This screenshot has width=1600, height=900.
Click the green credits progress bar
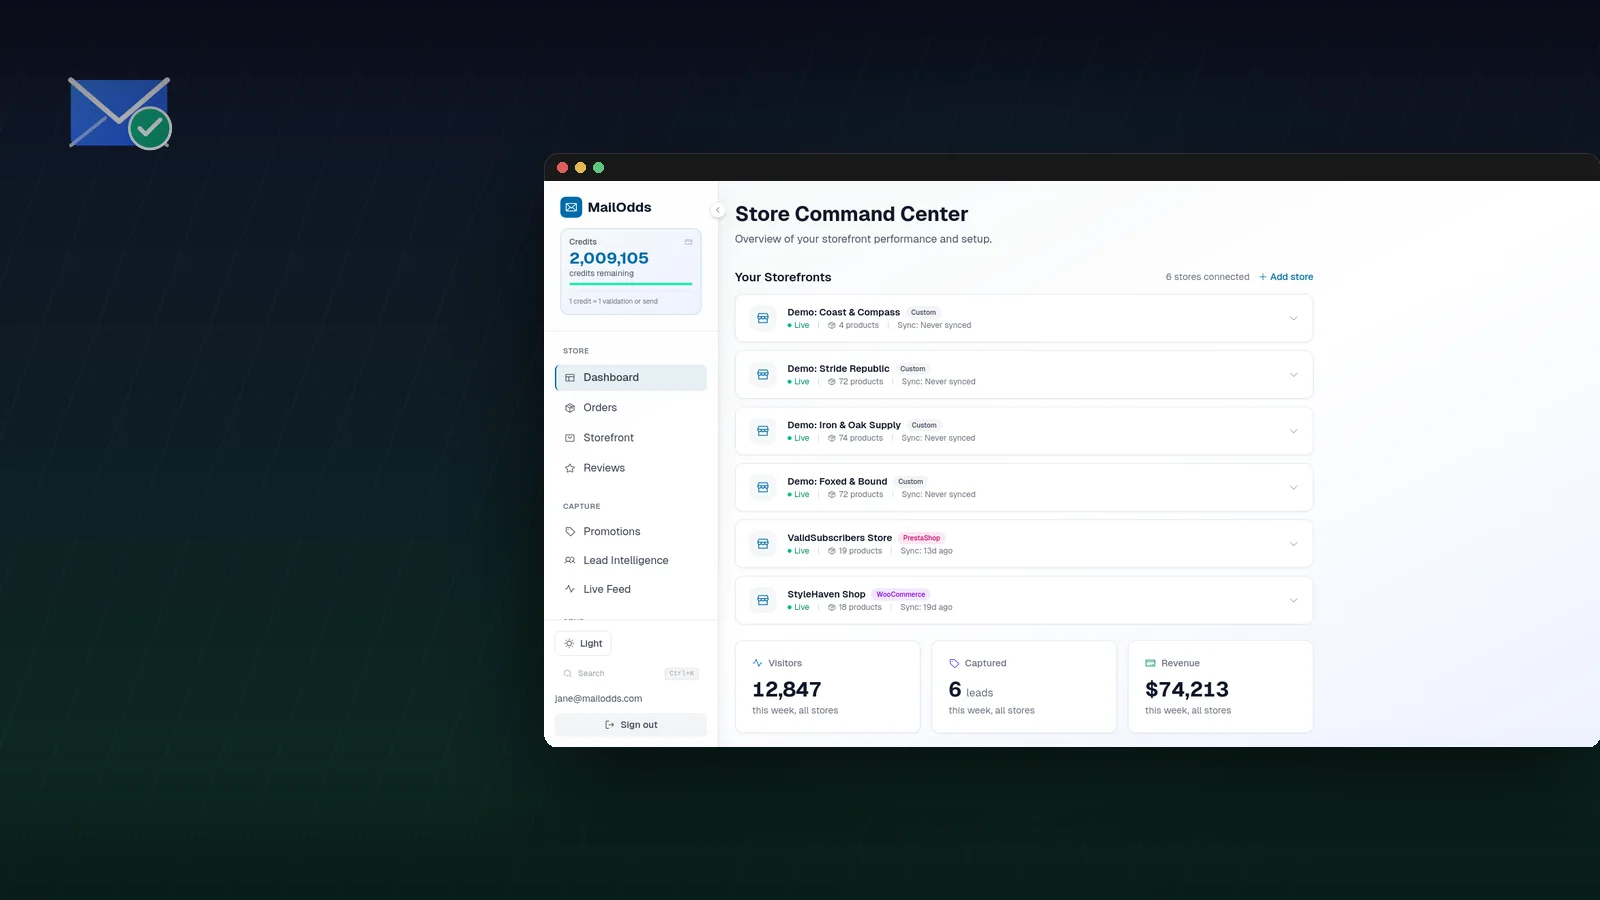point(630,285)
